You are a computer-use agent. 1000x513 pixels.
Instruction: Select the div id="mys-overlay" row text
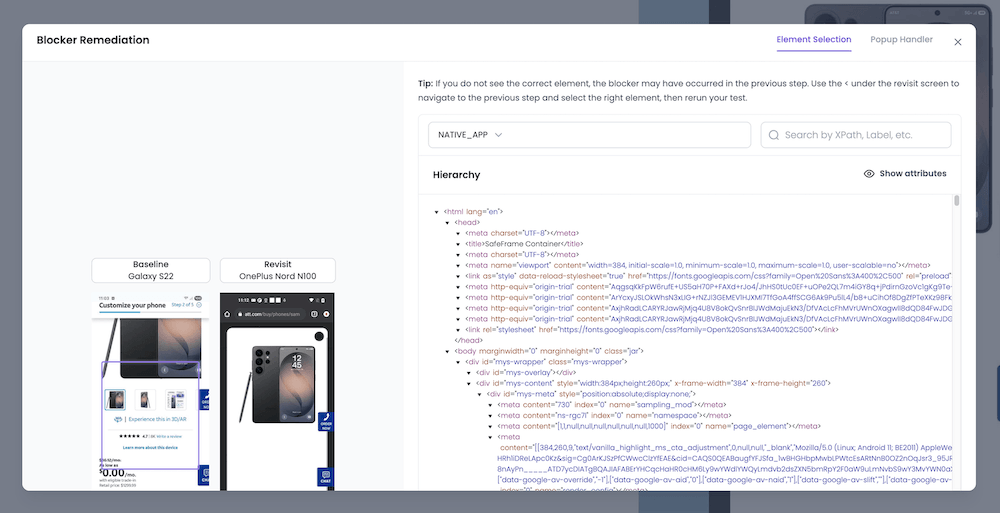click(x=526, y=373)
